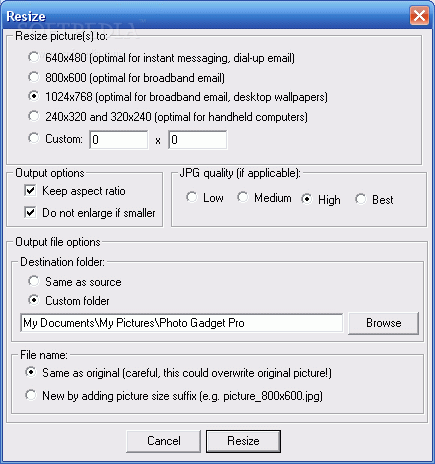
Task: Cancel the resize dialog
Action: point(164,441)
